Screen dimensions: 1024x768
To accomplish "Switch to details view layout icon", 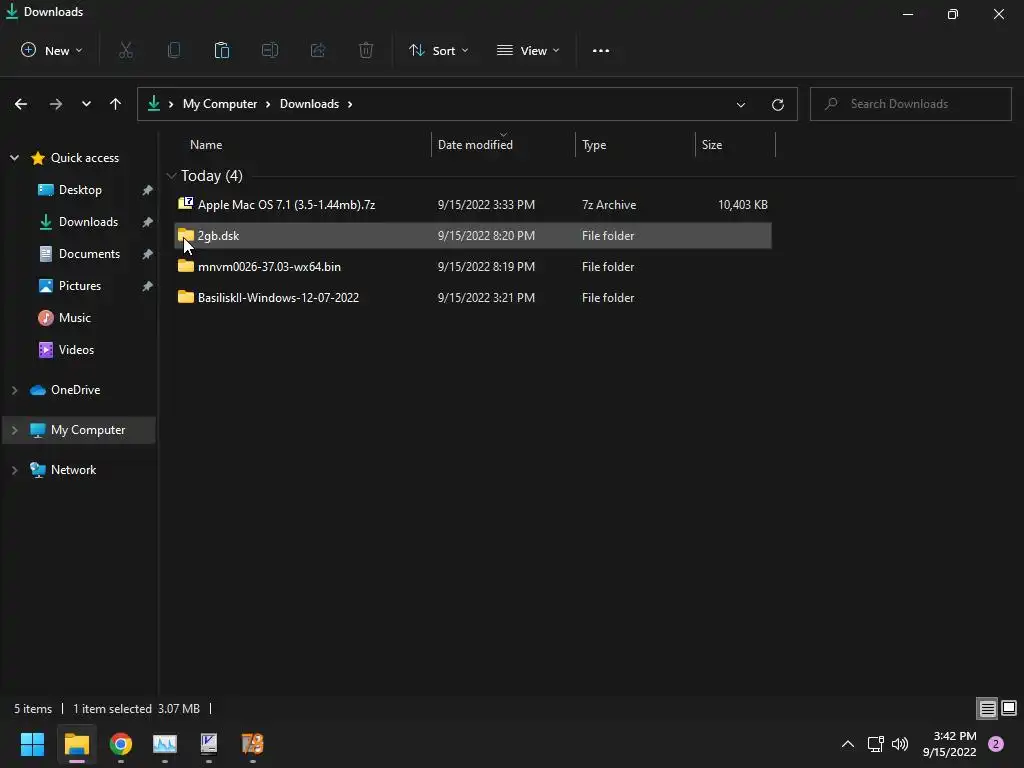I will 987,708.
